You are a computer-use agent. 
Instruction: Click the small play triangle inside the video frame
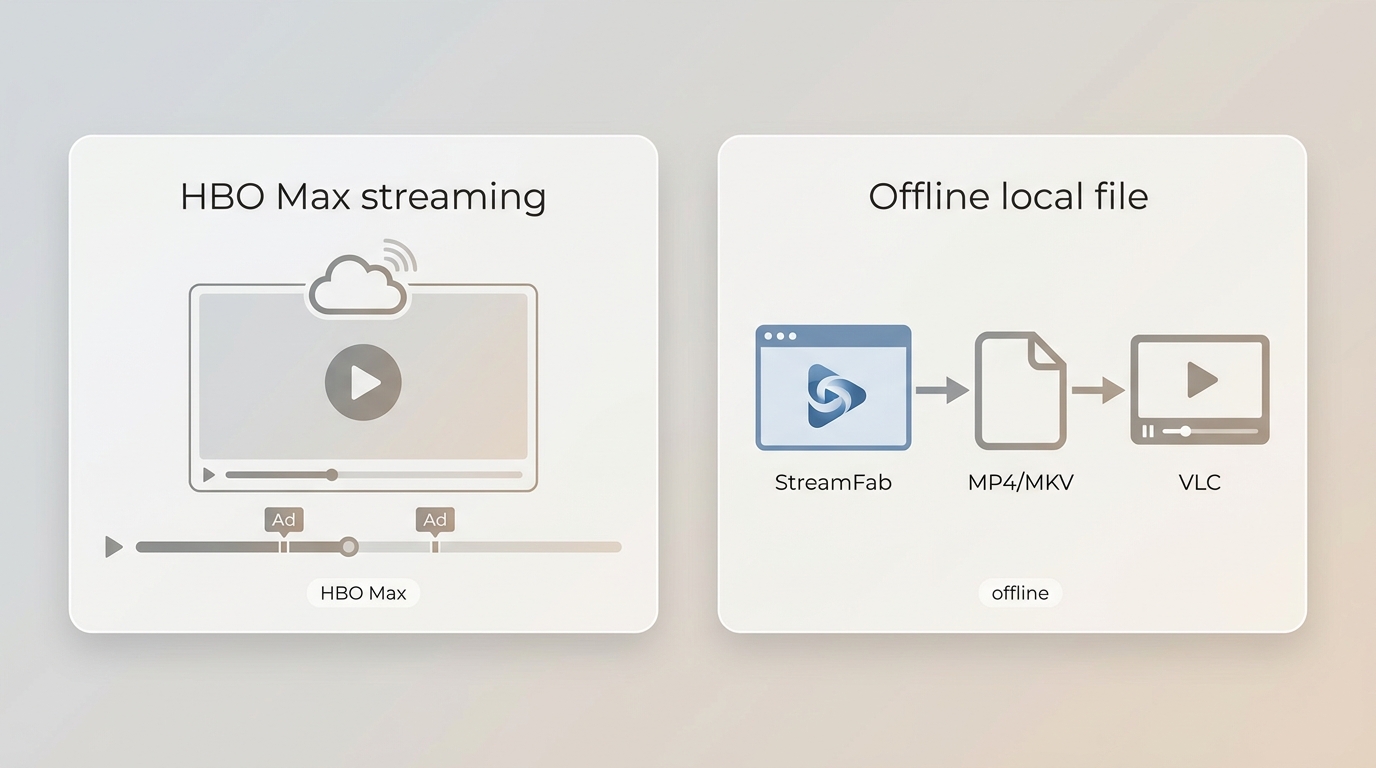[x=208, y=475]
